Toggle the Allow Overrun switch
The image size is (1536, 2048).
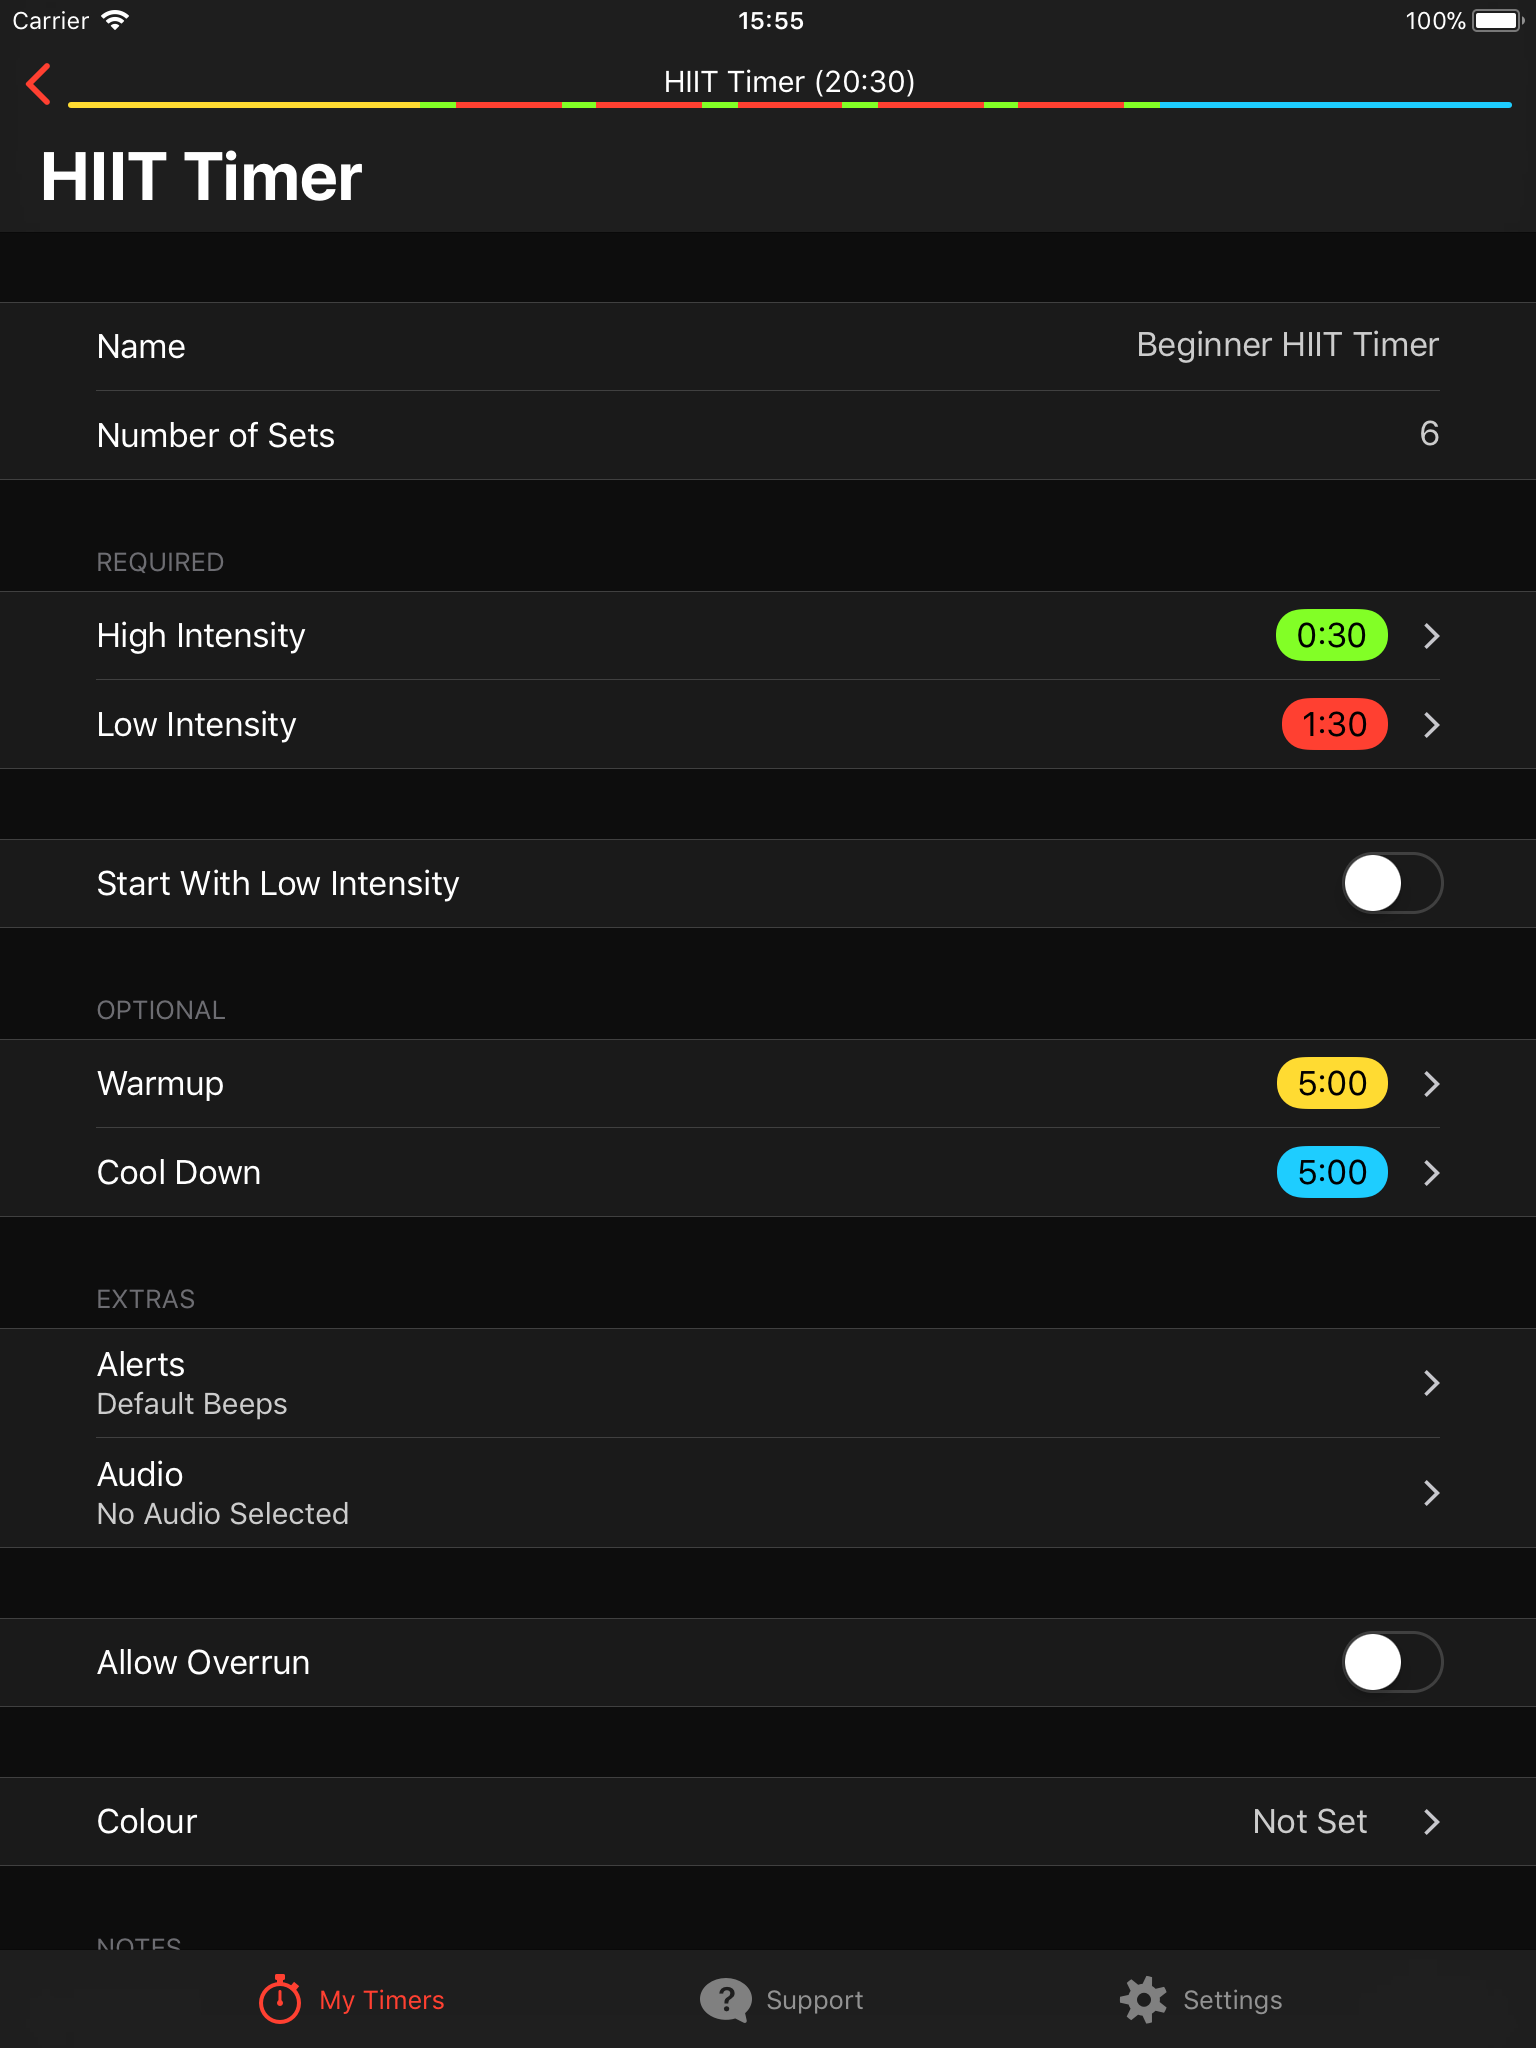click(1392, 1662)
